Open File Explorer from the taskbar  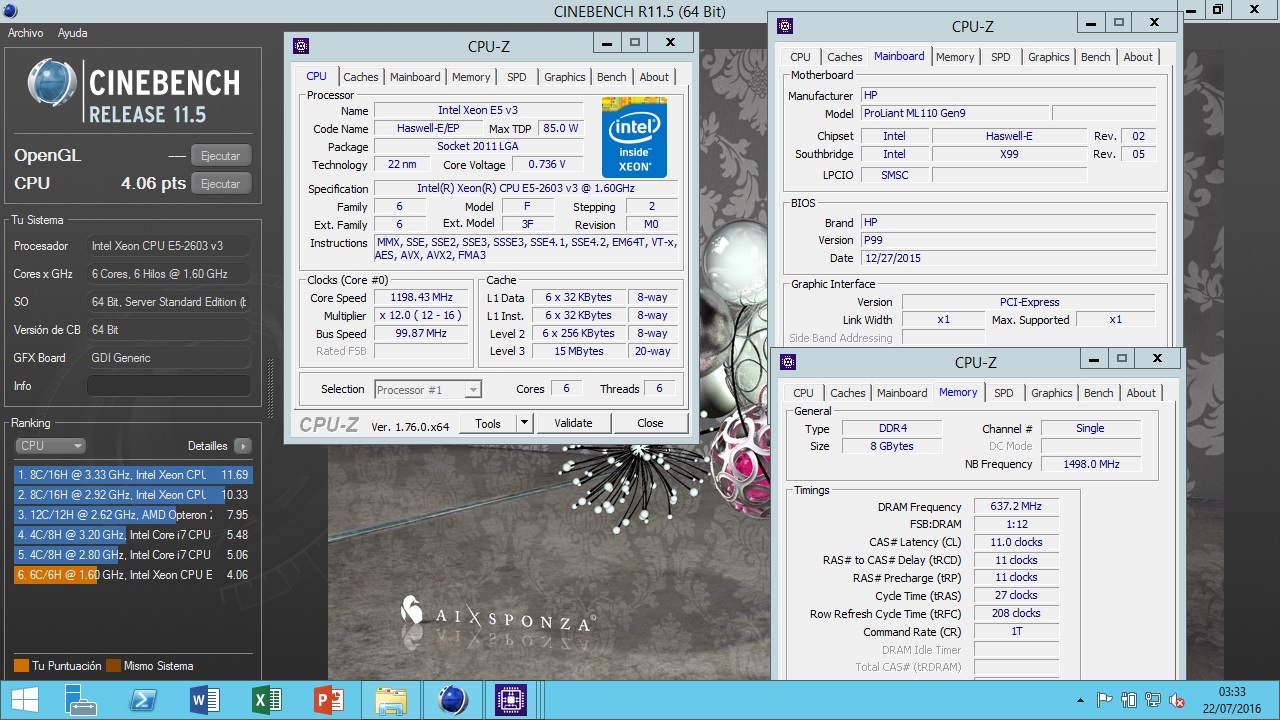click(391, 700)
